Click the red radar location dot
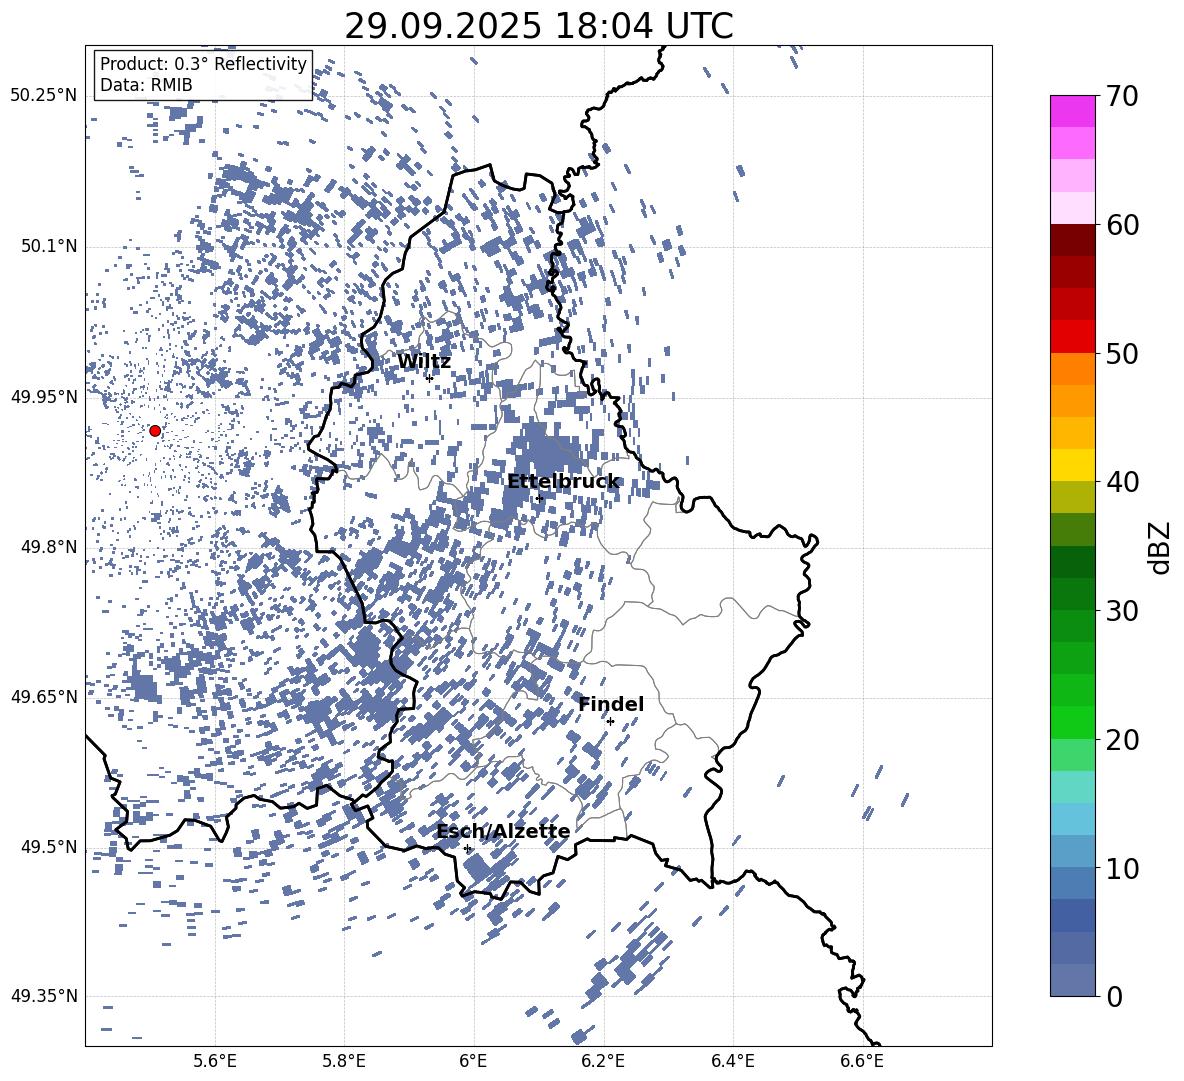Screen dimensions: 1184x1081 (155, 431)
